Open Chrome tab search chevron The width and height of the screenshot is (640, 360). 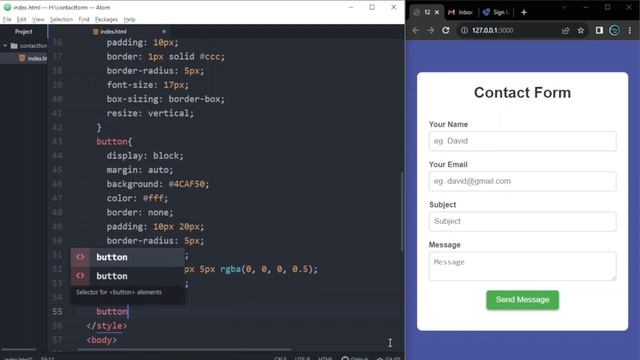(x=564, y=7)
